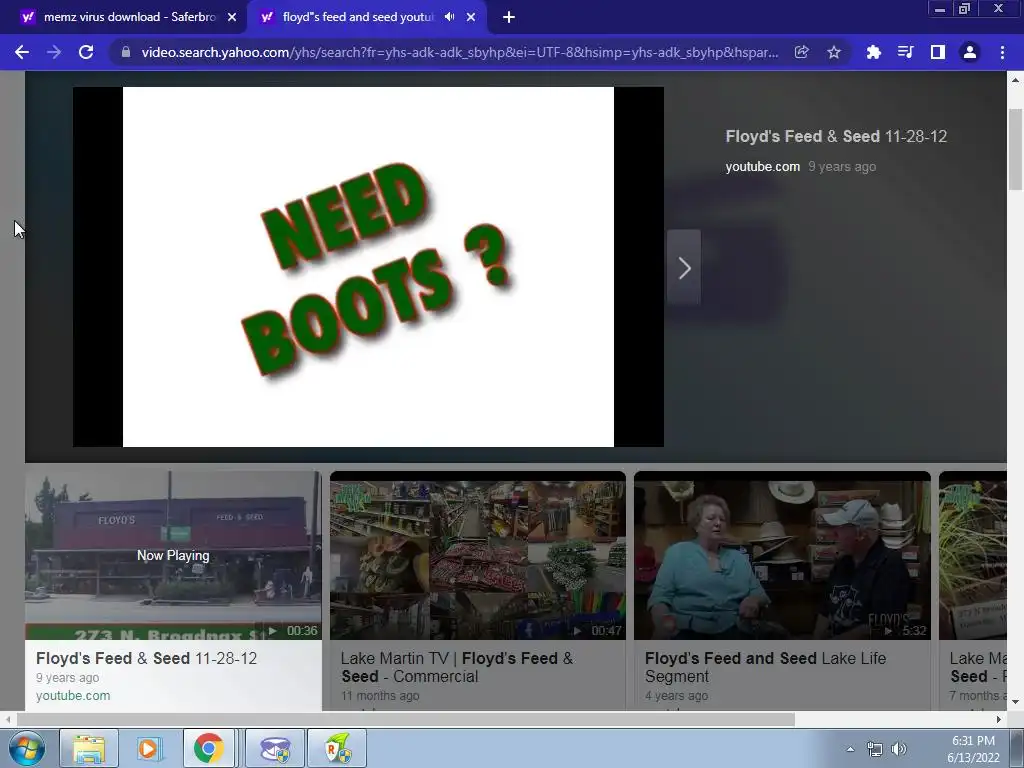Click the scroll down arrow
The image size is (1024, 768).
click(x=1015, y=702)
